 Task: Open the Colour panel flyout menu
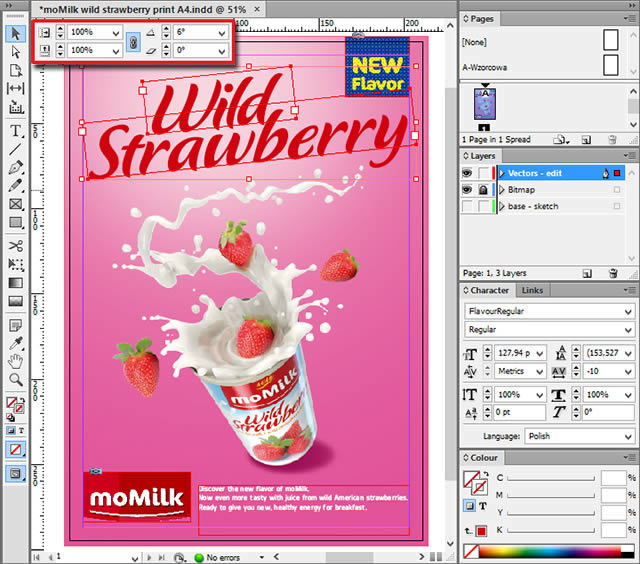pos(631,457)
